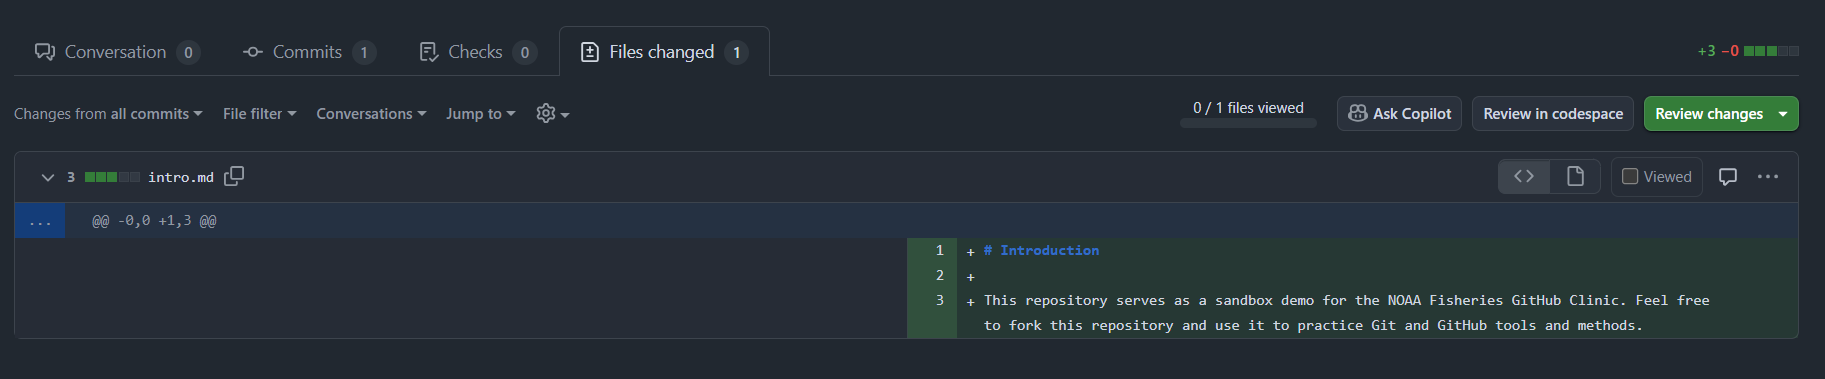Copy the intro.md file path
Screen dimensions: 1825x379
(x=234, y=176)
